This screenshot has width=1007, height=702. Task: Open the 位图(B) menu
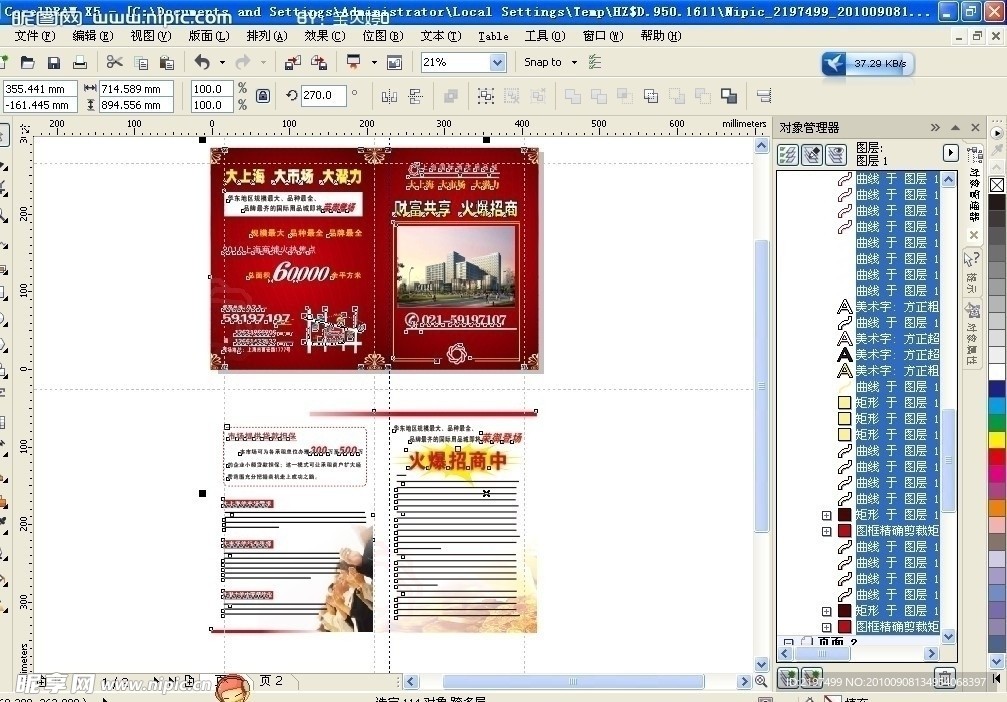(382, 35)
